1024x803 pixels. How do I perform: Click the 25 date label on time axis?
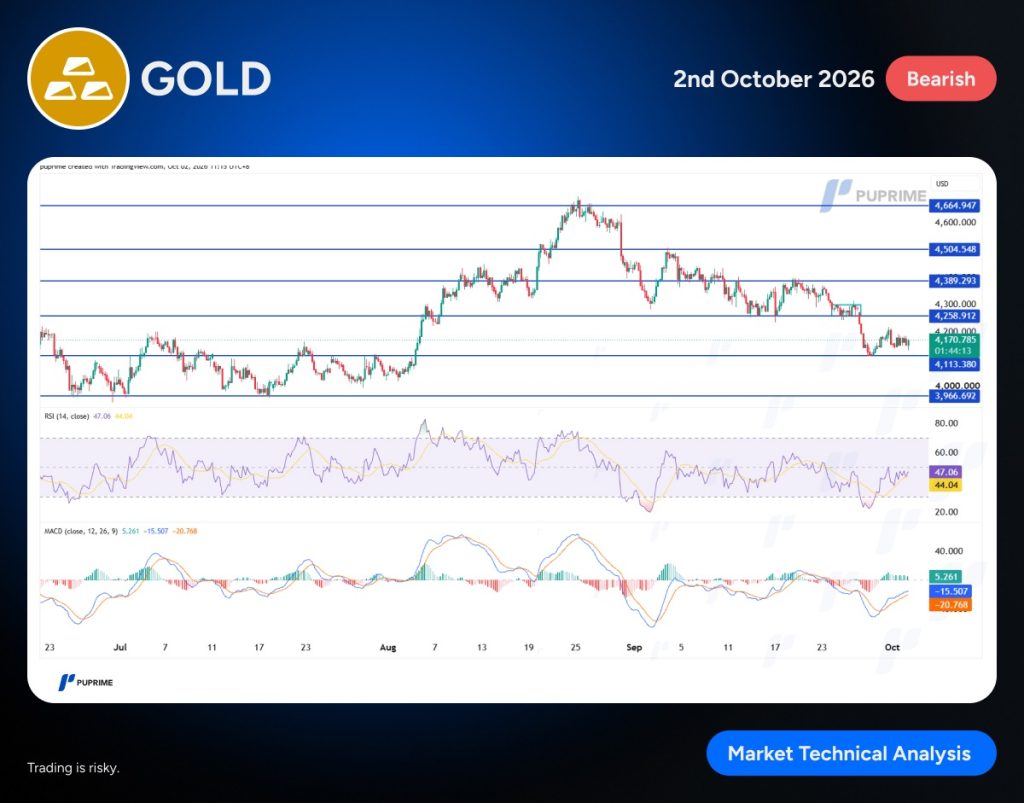575,648
